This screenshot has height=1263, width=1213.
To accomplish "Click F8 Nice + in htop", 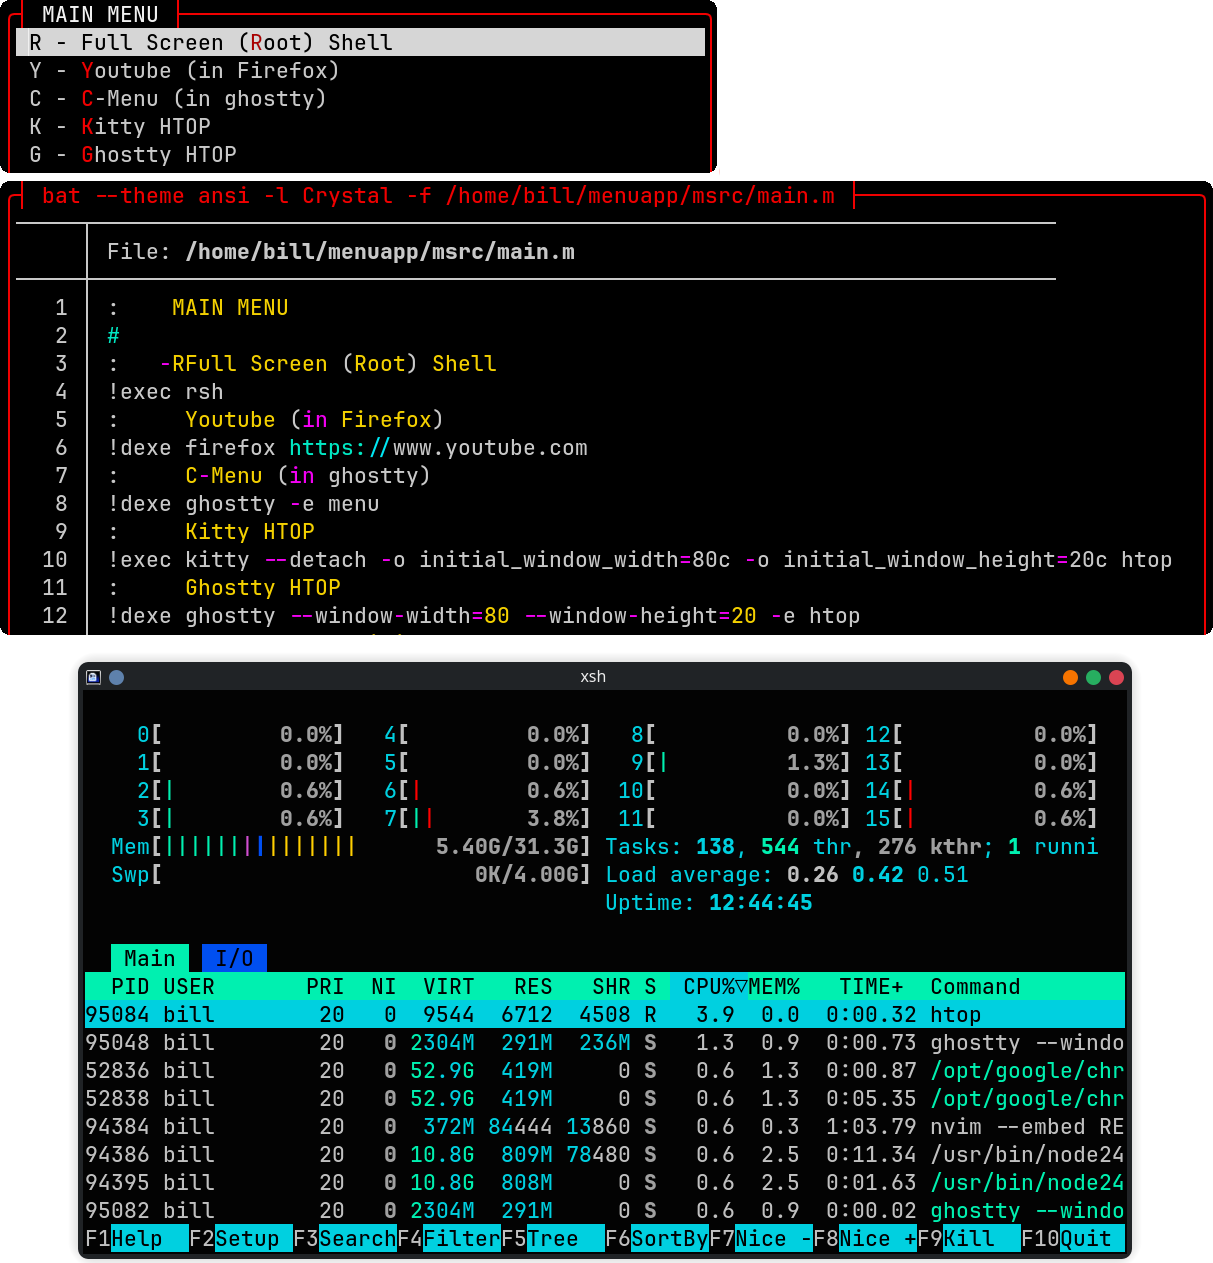I will (865, 1238).
